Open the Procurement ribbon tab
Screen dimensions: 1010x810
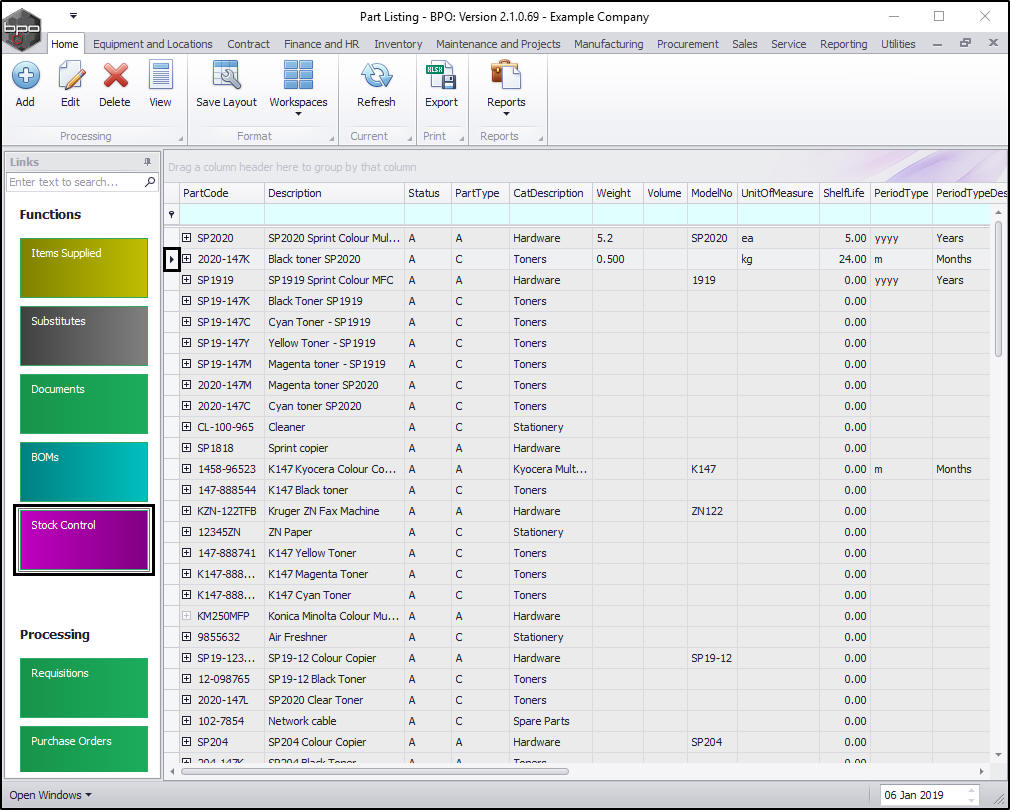[687, 44]
